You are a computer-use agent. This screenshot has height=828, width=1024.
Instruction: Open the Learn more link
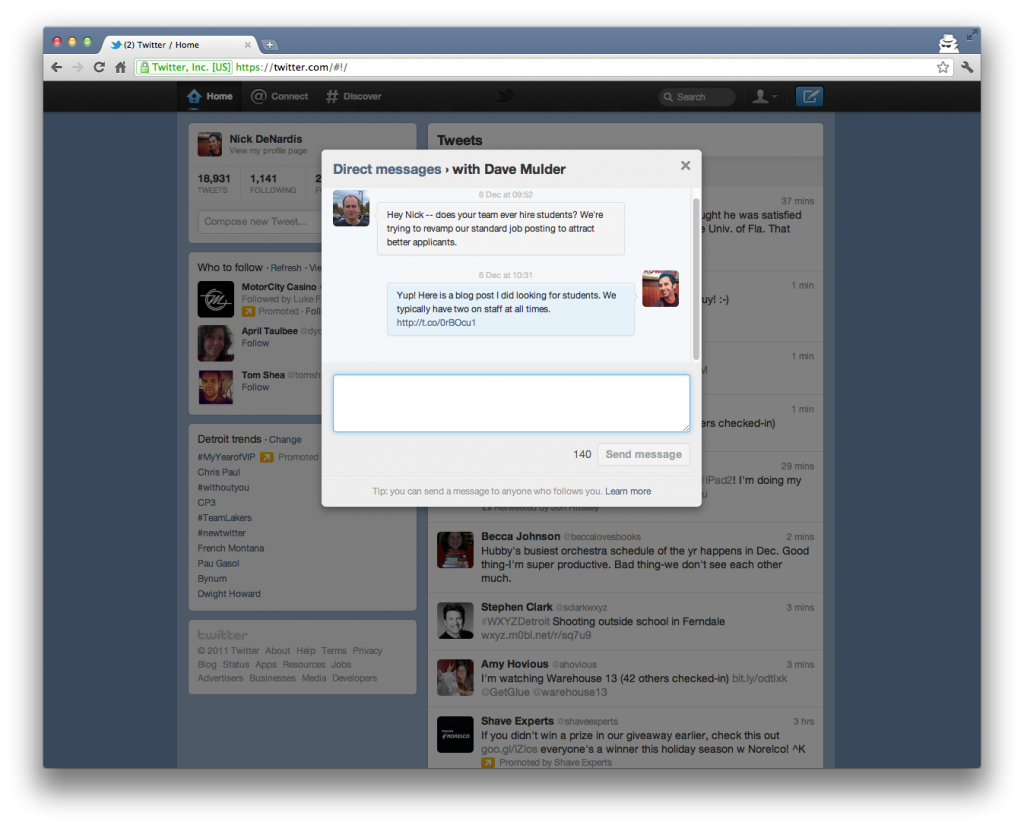(x=628, y=491)
